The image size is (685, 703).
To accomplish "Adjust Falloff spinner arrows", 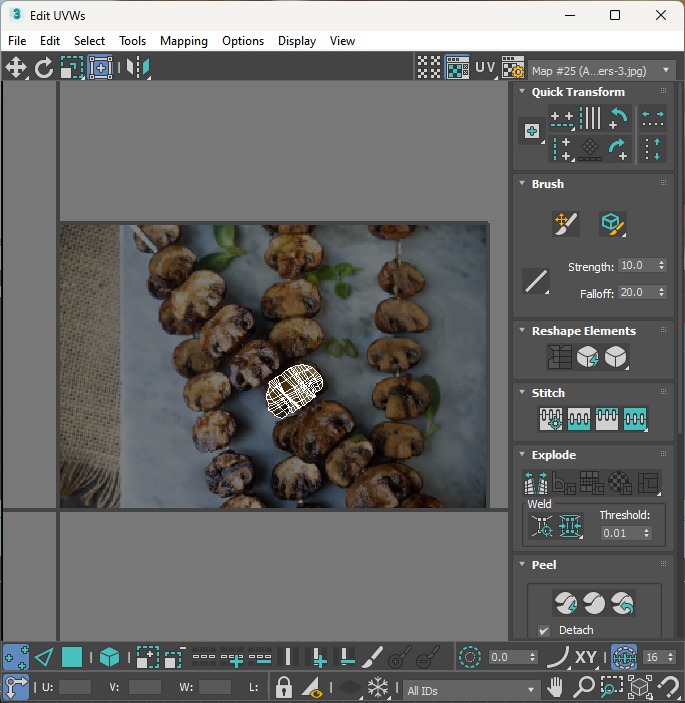I will click(x=662, y=292).
